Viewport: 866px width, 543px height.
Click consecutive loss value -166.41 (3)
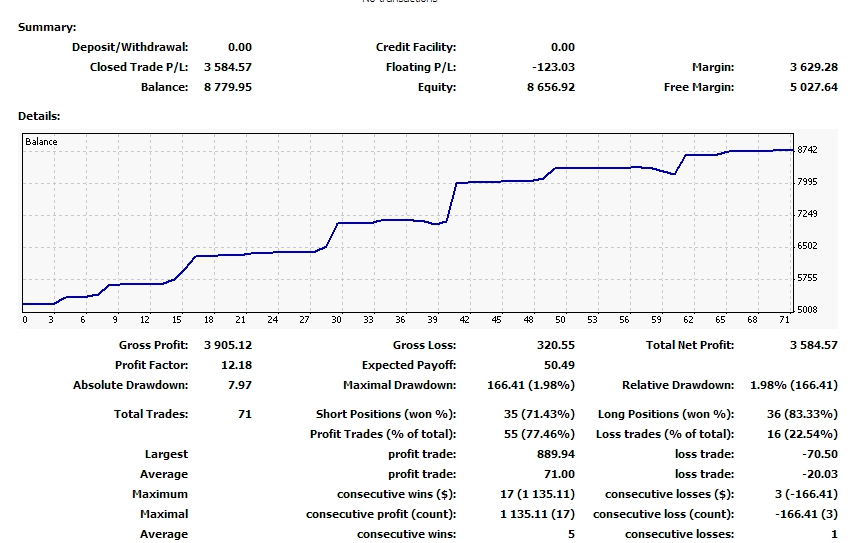click(x=806, y=514)
